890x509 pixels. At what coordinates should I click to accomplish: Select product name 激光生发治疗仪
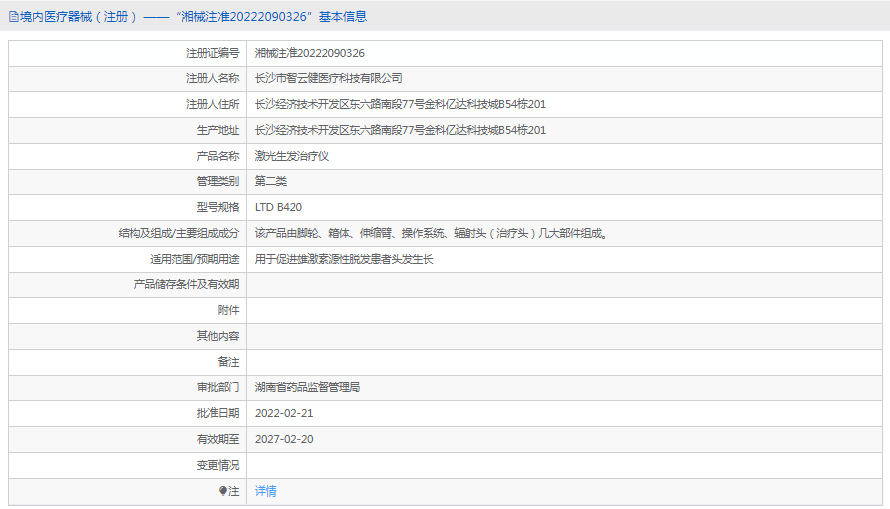pyautogui.click(x=292, y=156)
